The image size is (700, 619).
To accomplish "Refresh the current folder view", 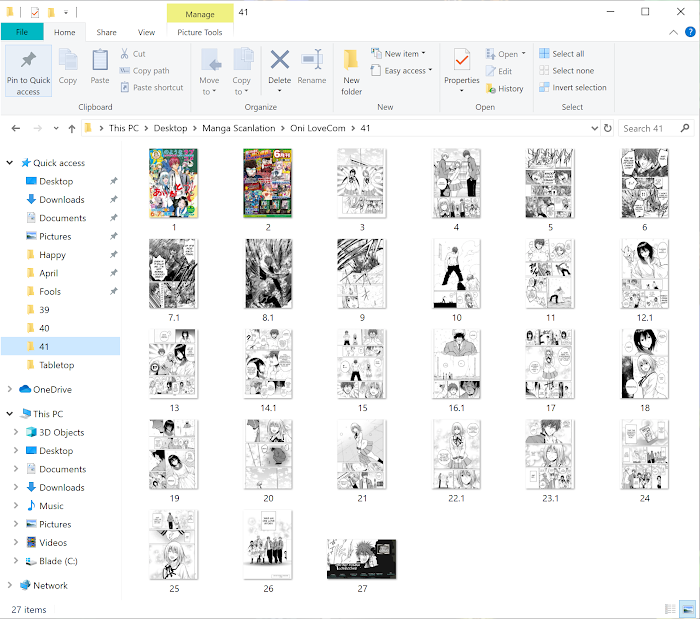I will [608, 128].
